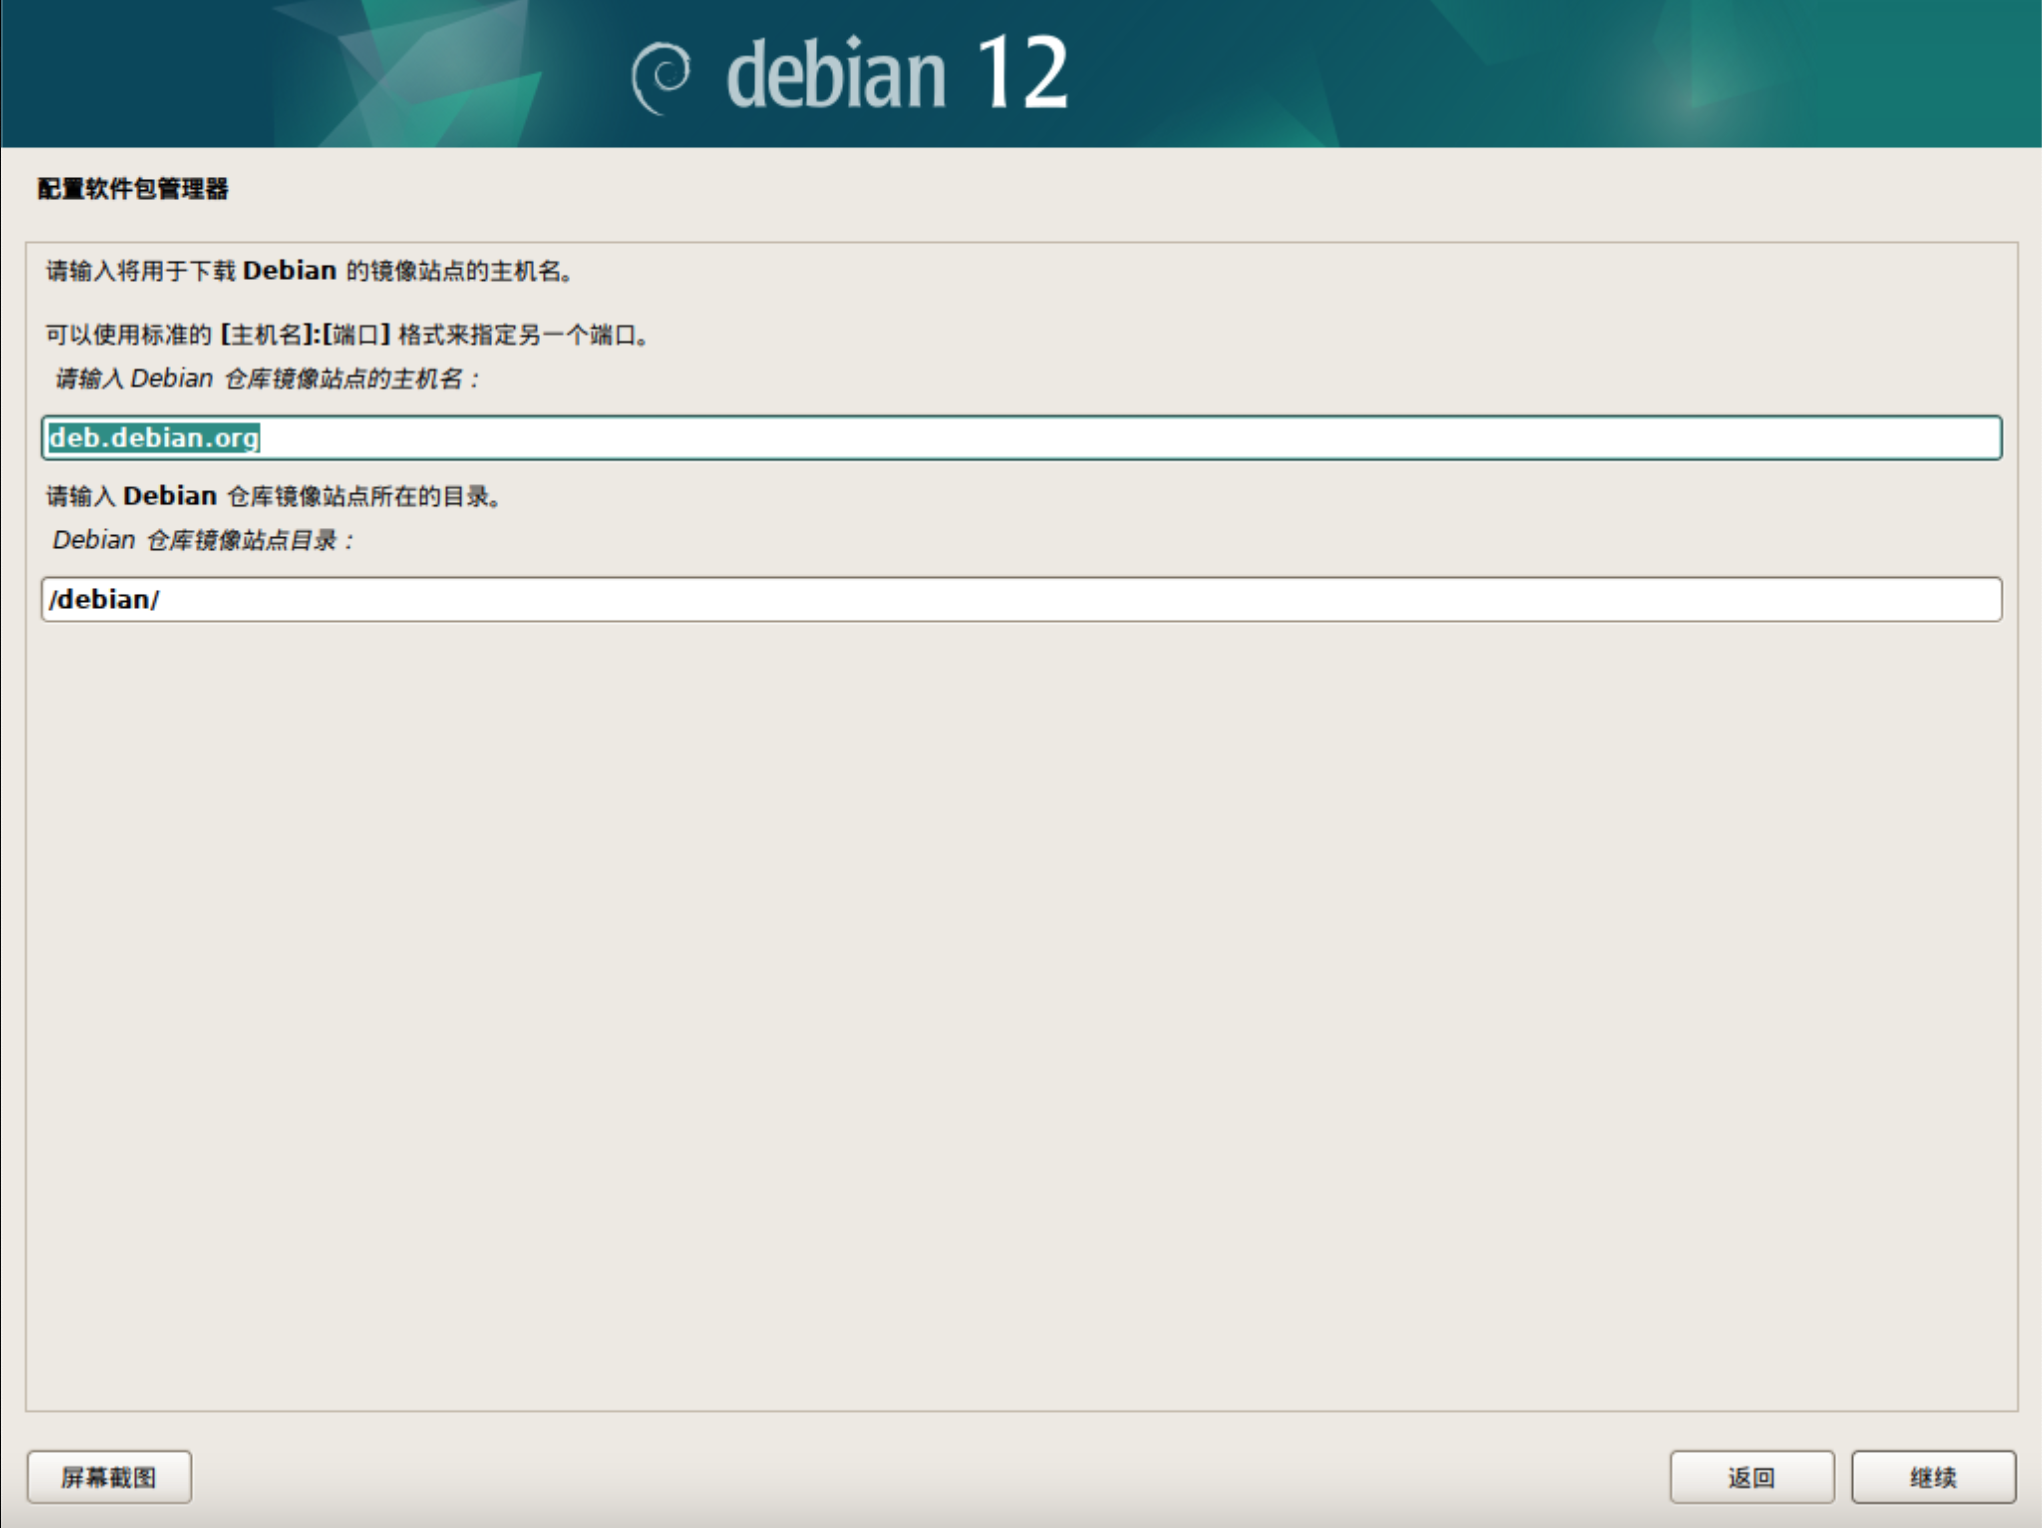
Task: Click the '12' version number in banner
Action: [x=1022, y=73]
